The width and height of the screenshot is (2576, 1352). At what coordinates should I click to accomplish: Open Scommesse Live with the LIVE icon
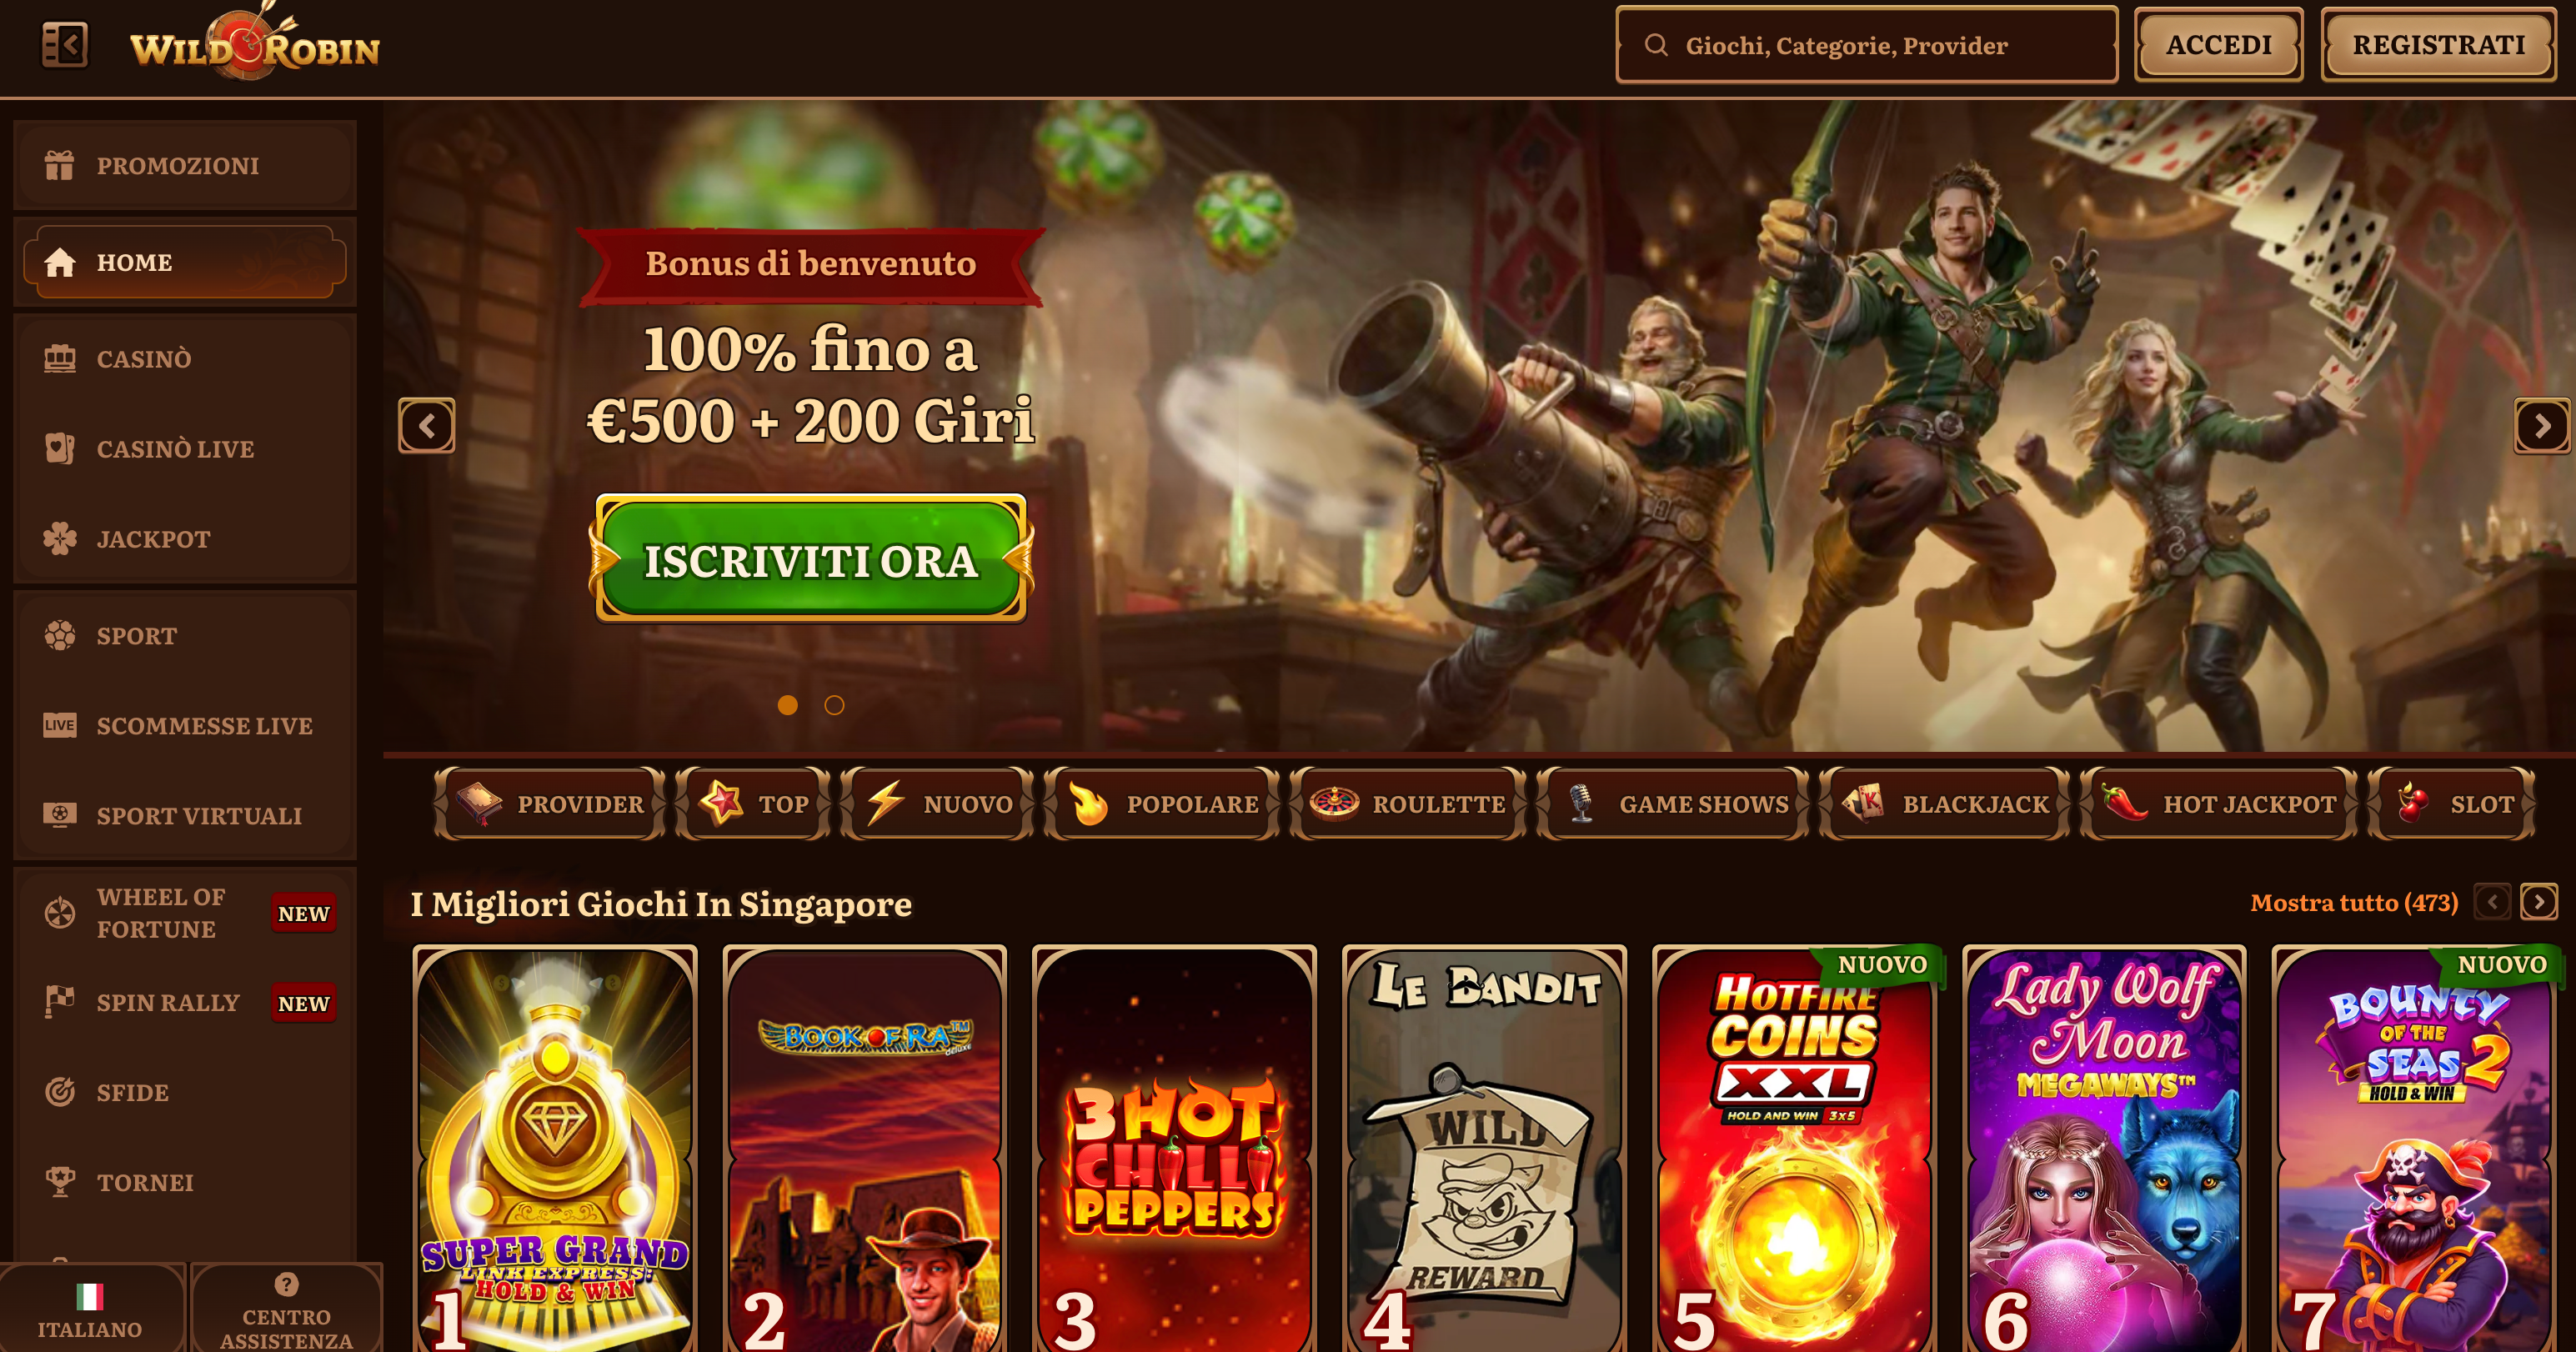pyautogui.click(x=185, y=726)
